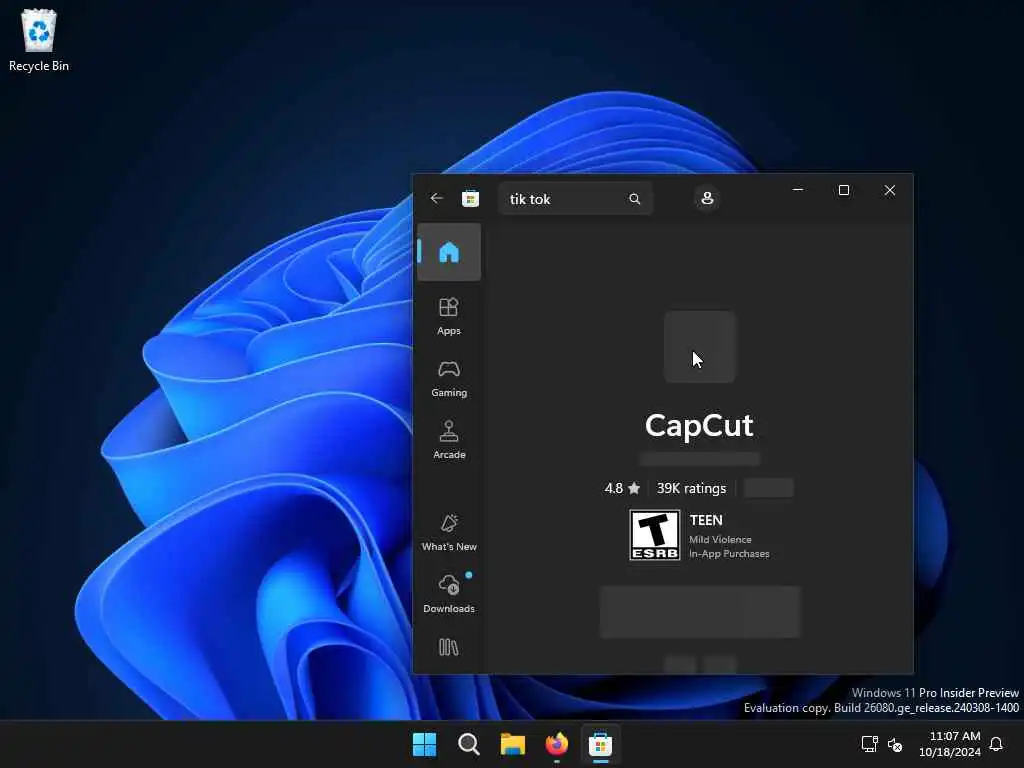Go back with the Store back arrow
The height and width of the screenshot is (768, 1024).
(x=436, y=198)
